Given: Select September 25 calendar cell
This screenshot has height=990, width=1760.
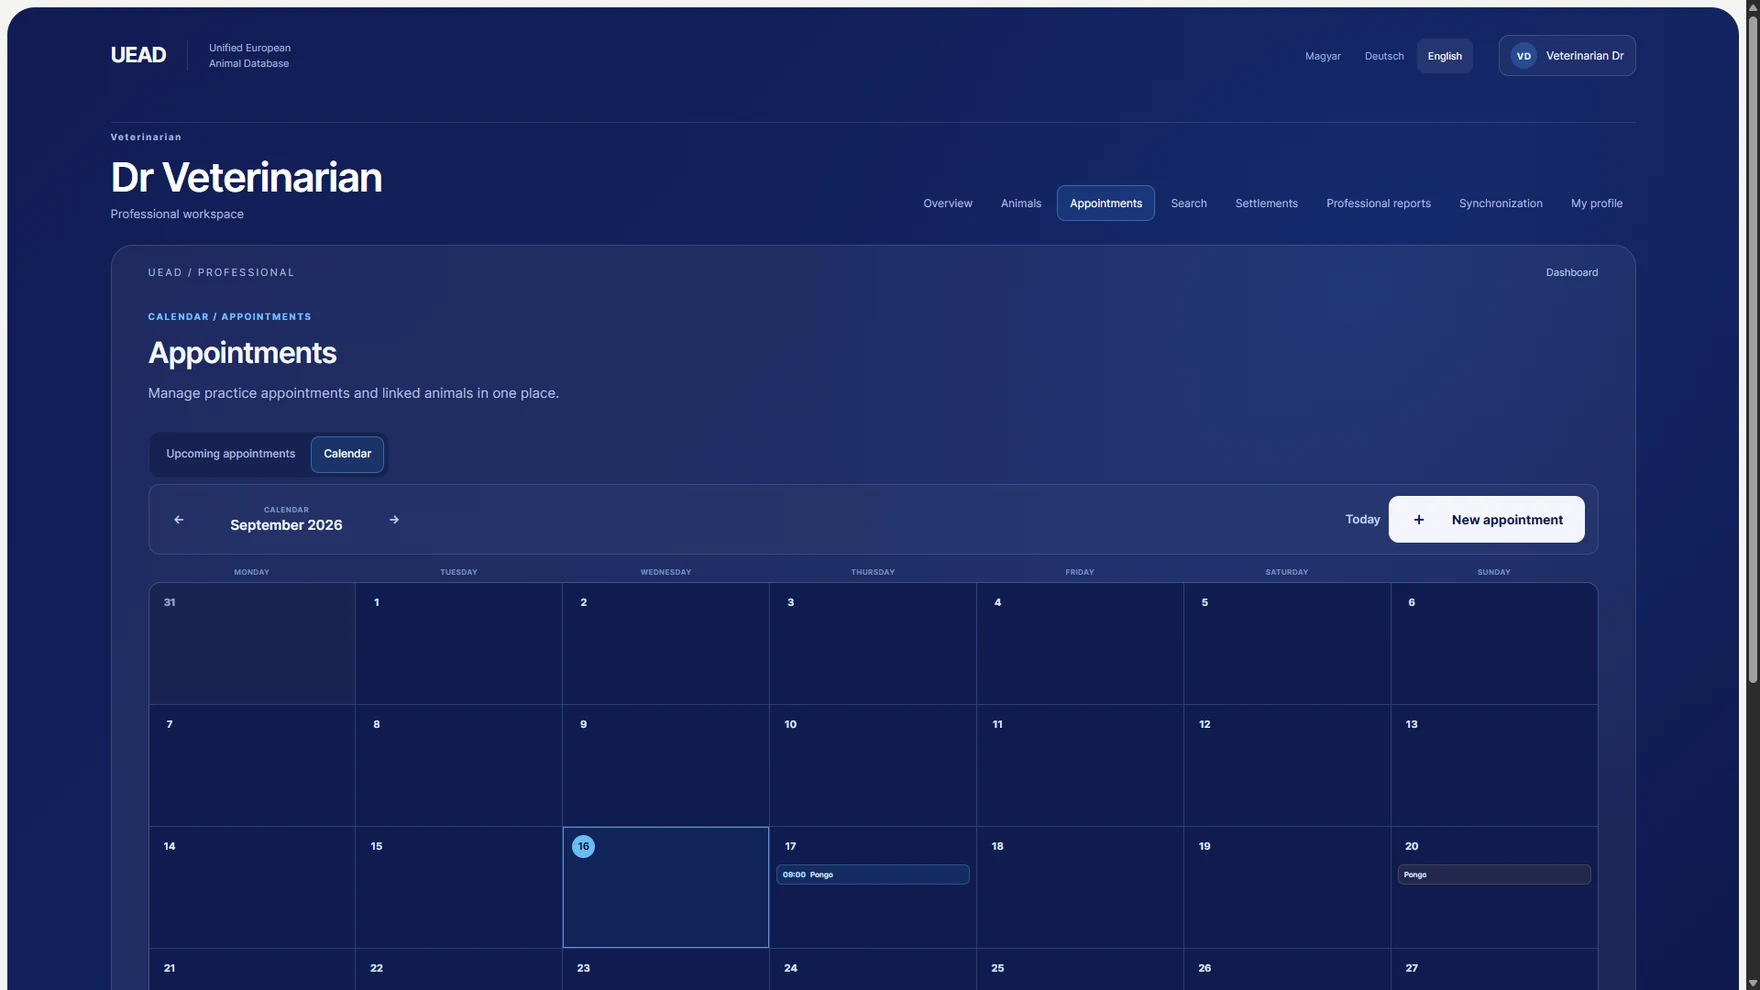Looking at the screenshot, I should tap(1079, 969).
